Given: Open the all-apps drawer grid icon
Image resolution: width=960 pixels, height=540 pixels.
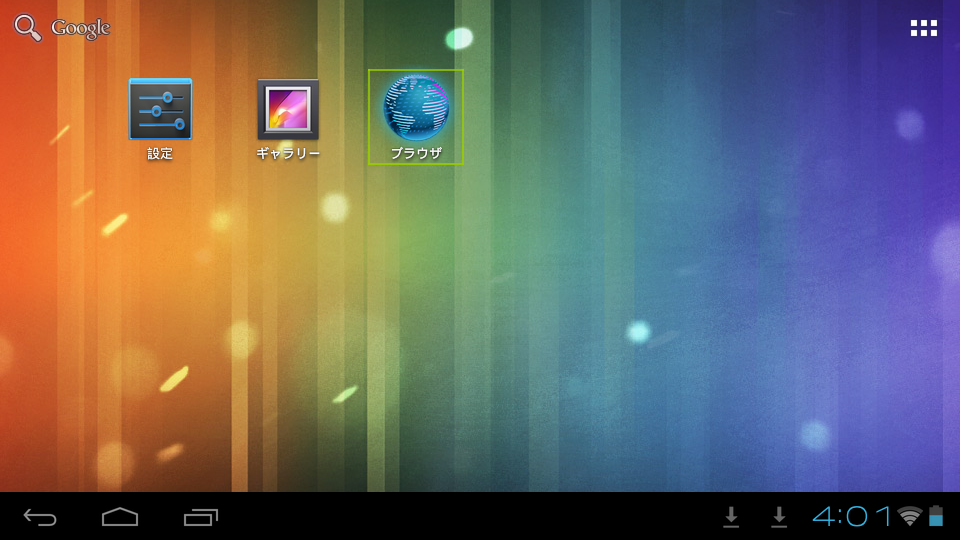Looking at the screenshot, I should [923, 28].
